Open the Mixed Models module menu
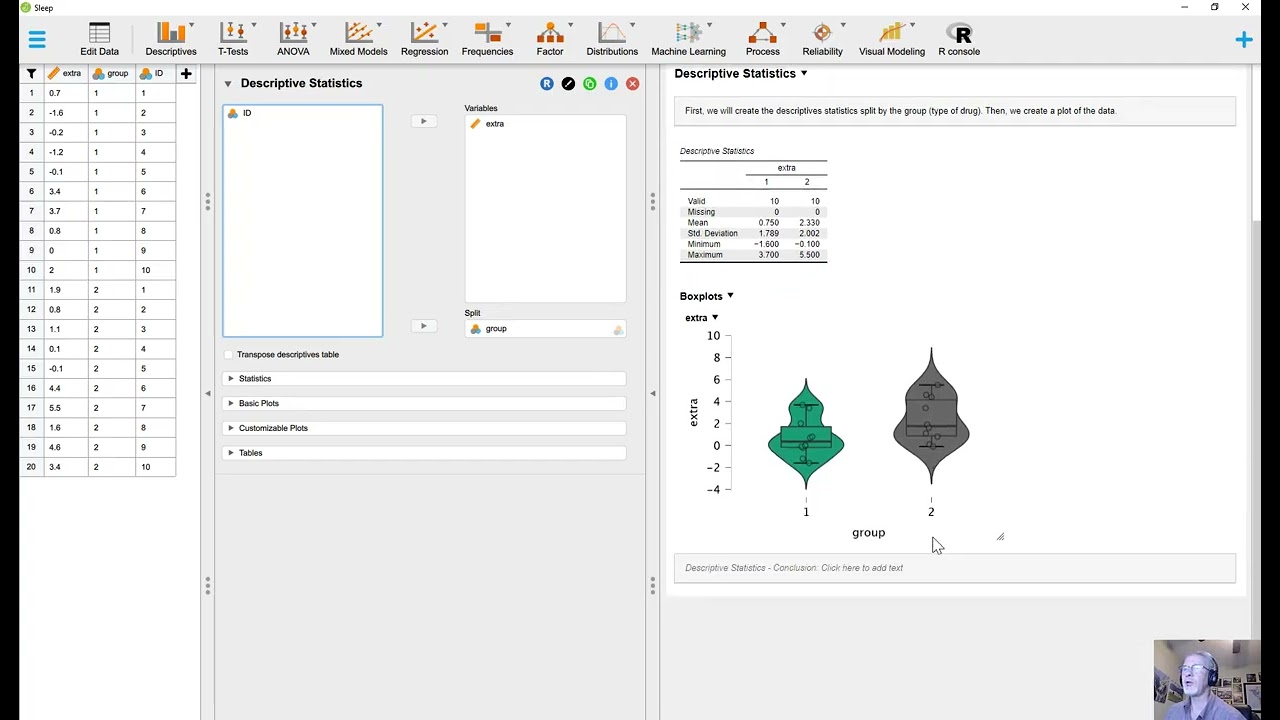This screenshot has height=720, width=1280. (x=358, y=40)
